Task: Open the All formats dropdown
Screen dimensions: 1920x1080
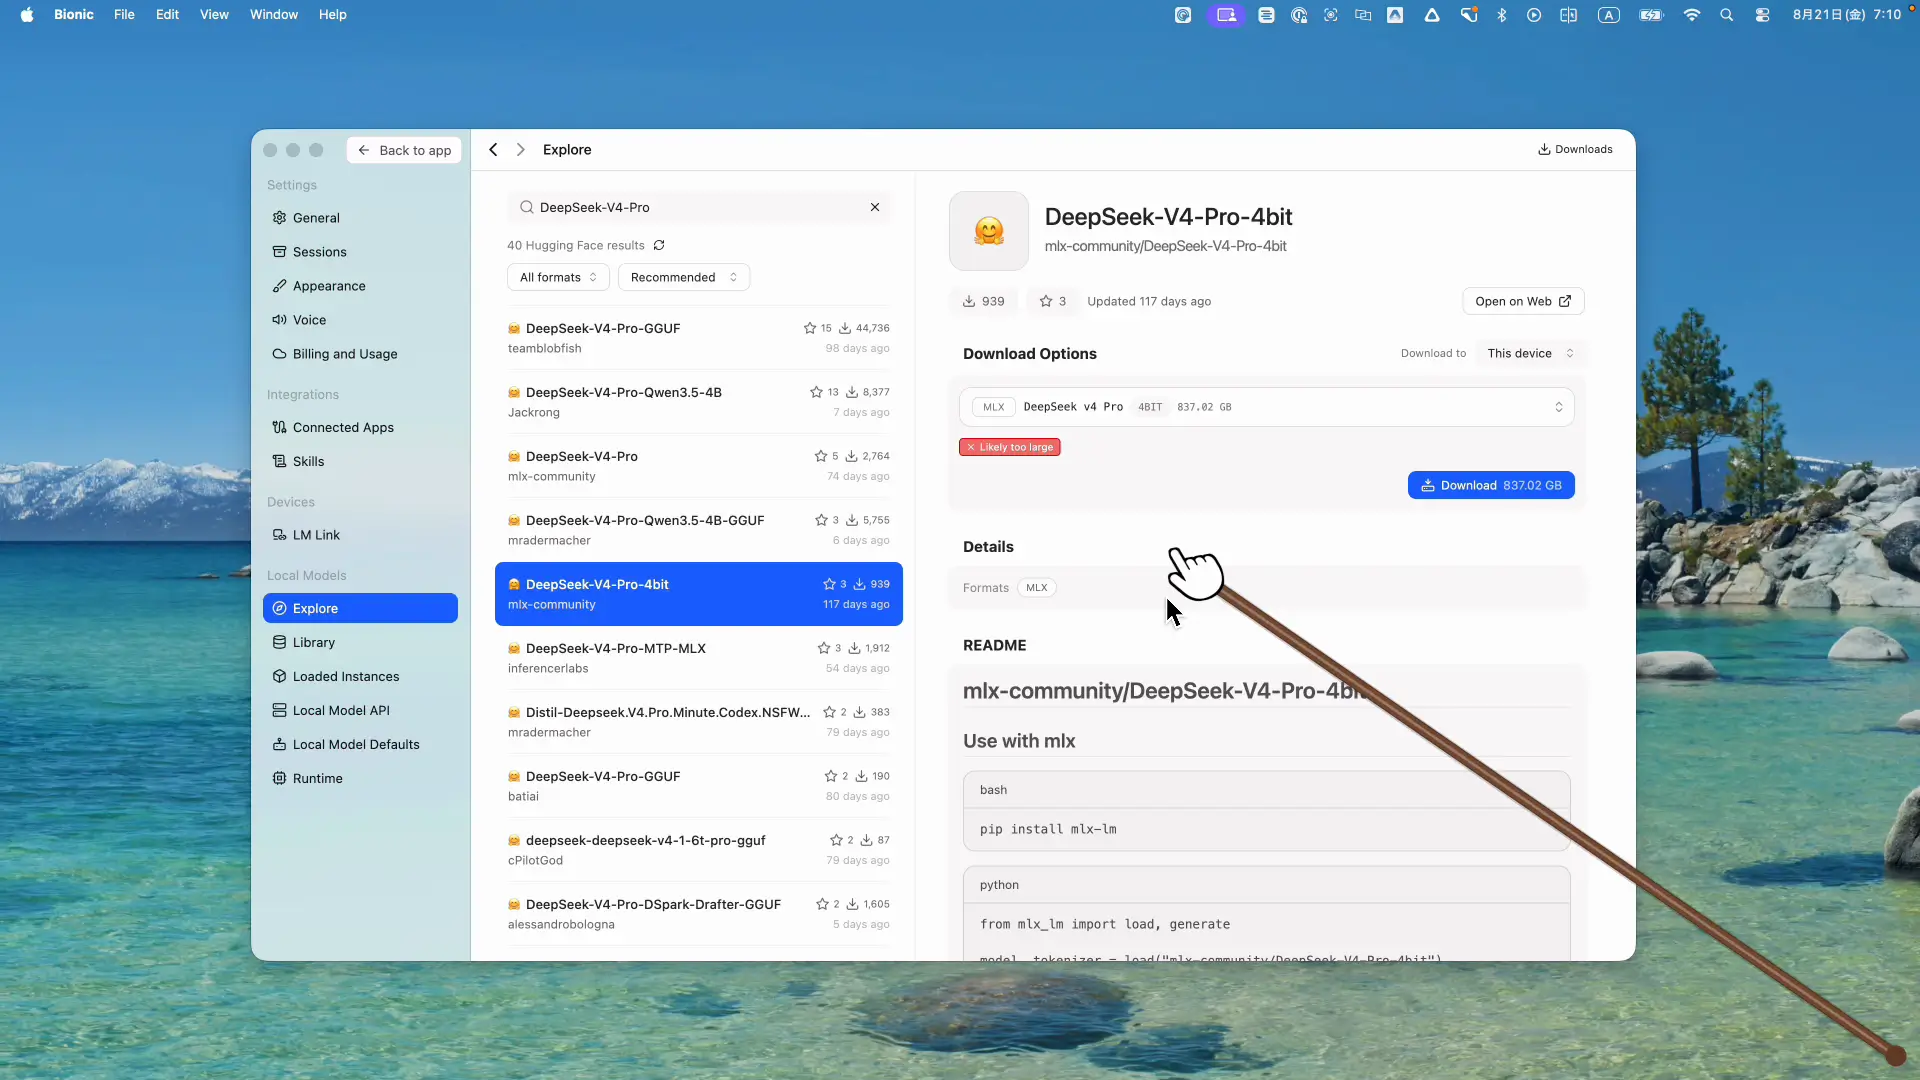Action: click(558, 277)
